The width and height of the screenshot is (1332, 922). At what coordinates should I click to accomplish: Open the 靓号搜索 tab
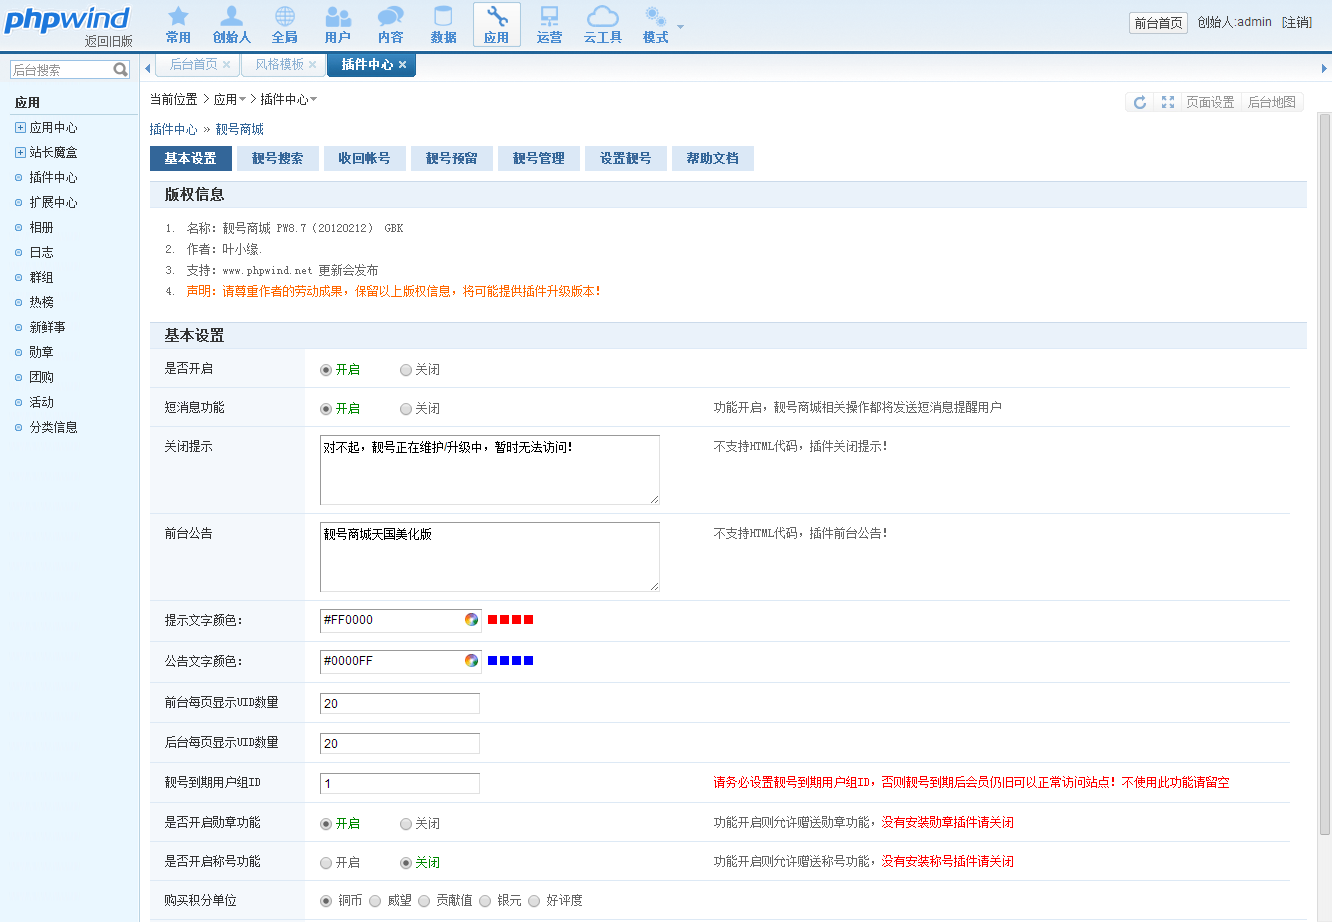pyautogui.click(x=277, y=159)
